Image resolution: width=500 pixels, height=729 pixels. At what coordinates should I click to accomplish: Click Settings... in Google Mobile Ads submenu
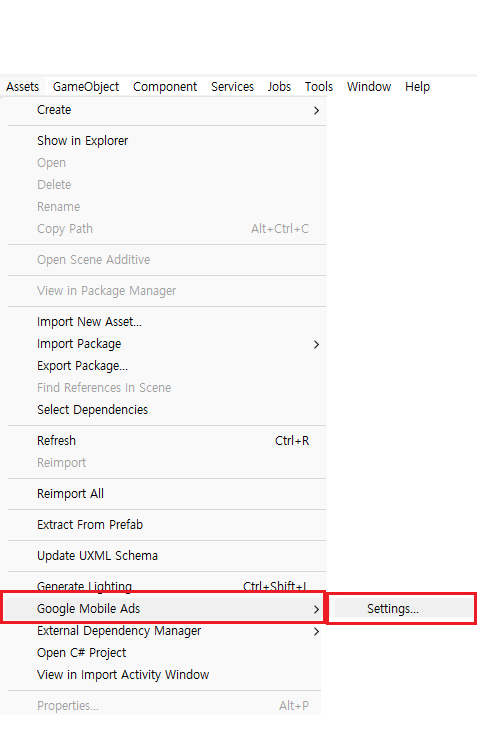click(x=403, y=609)
